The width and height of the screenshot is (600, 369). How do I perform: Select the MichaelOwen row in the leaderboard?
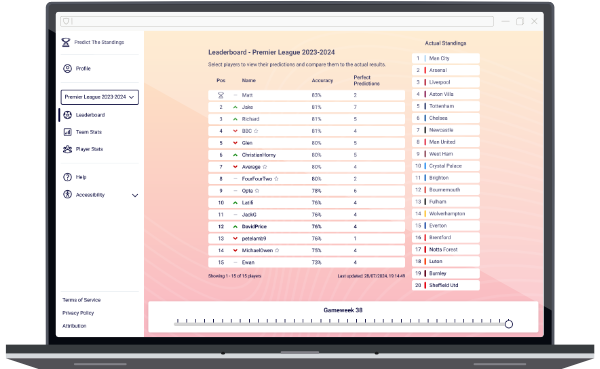307,250
